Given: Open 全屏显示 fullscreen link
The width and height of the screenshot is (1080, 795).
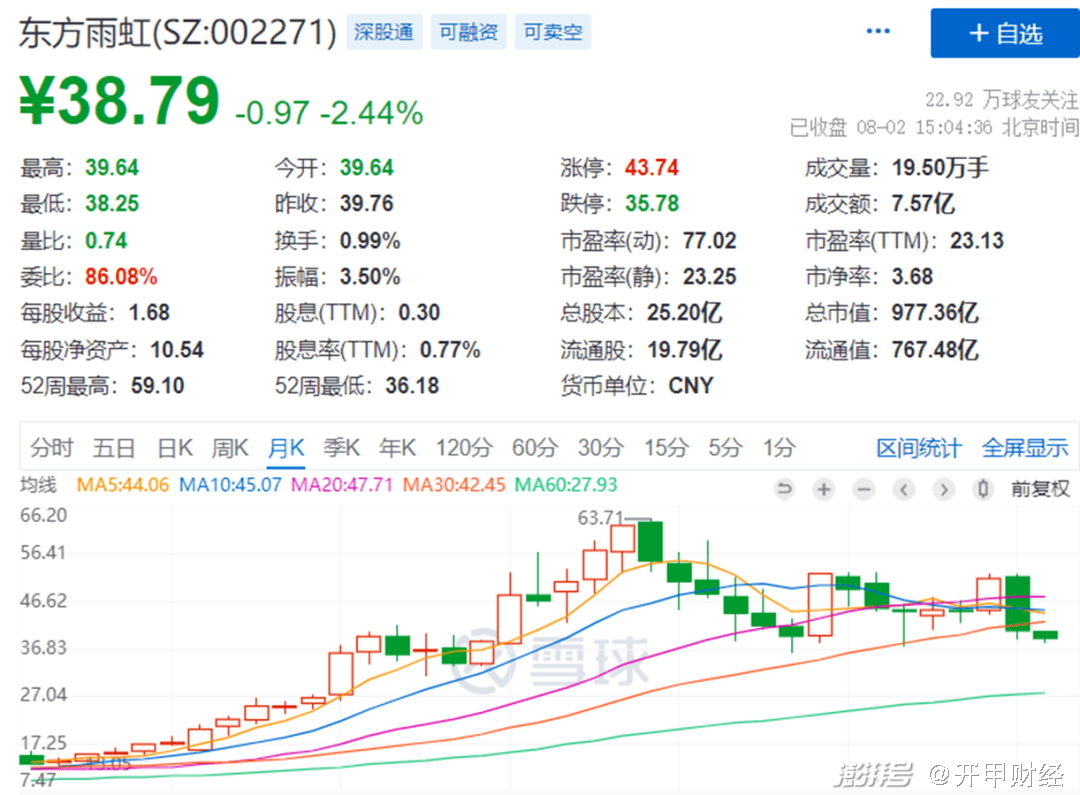Looking at the screenshot, I should [x=1025, y=448].
